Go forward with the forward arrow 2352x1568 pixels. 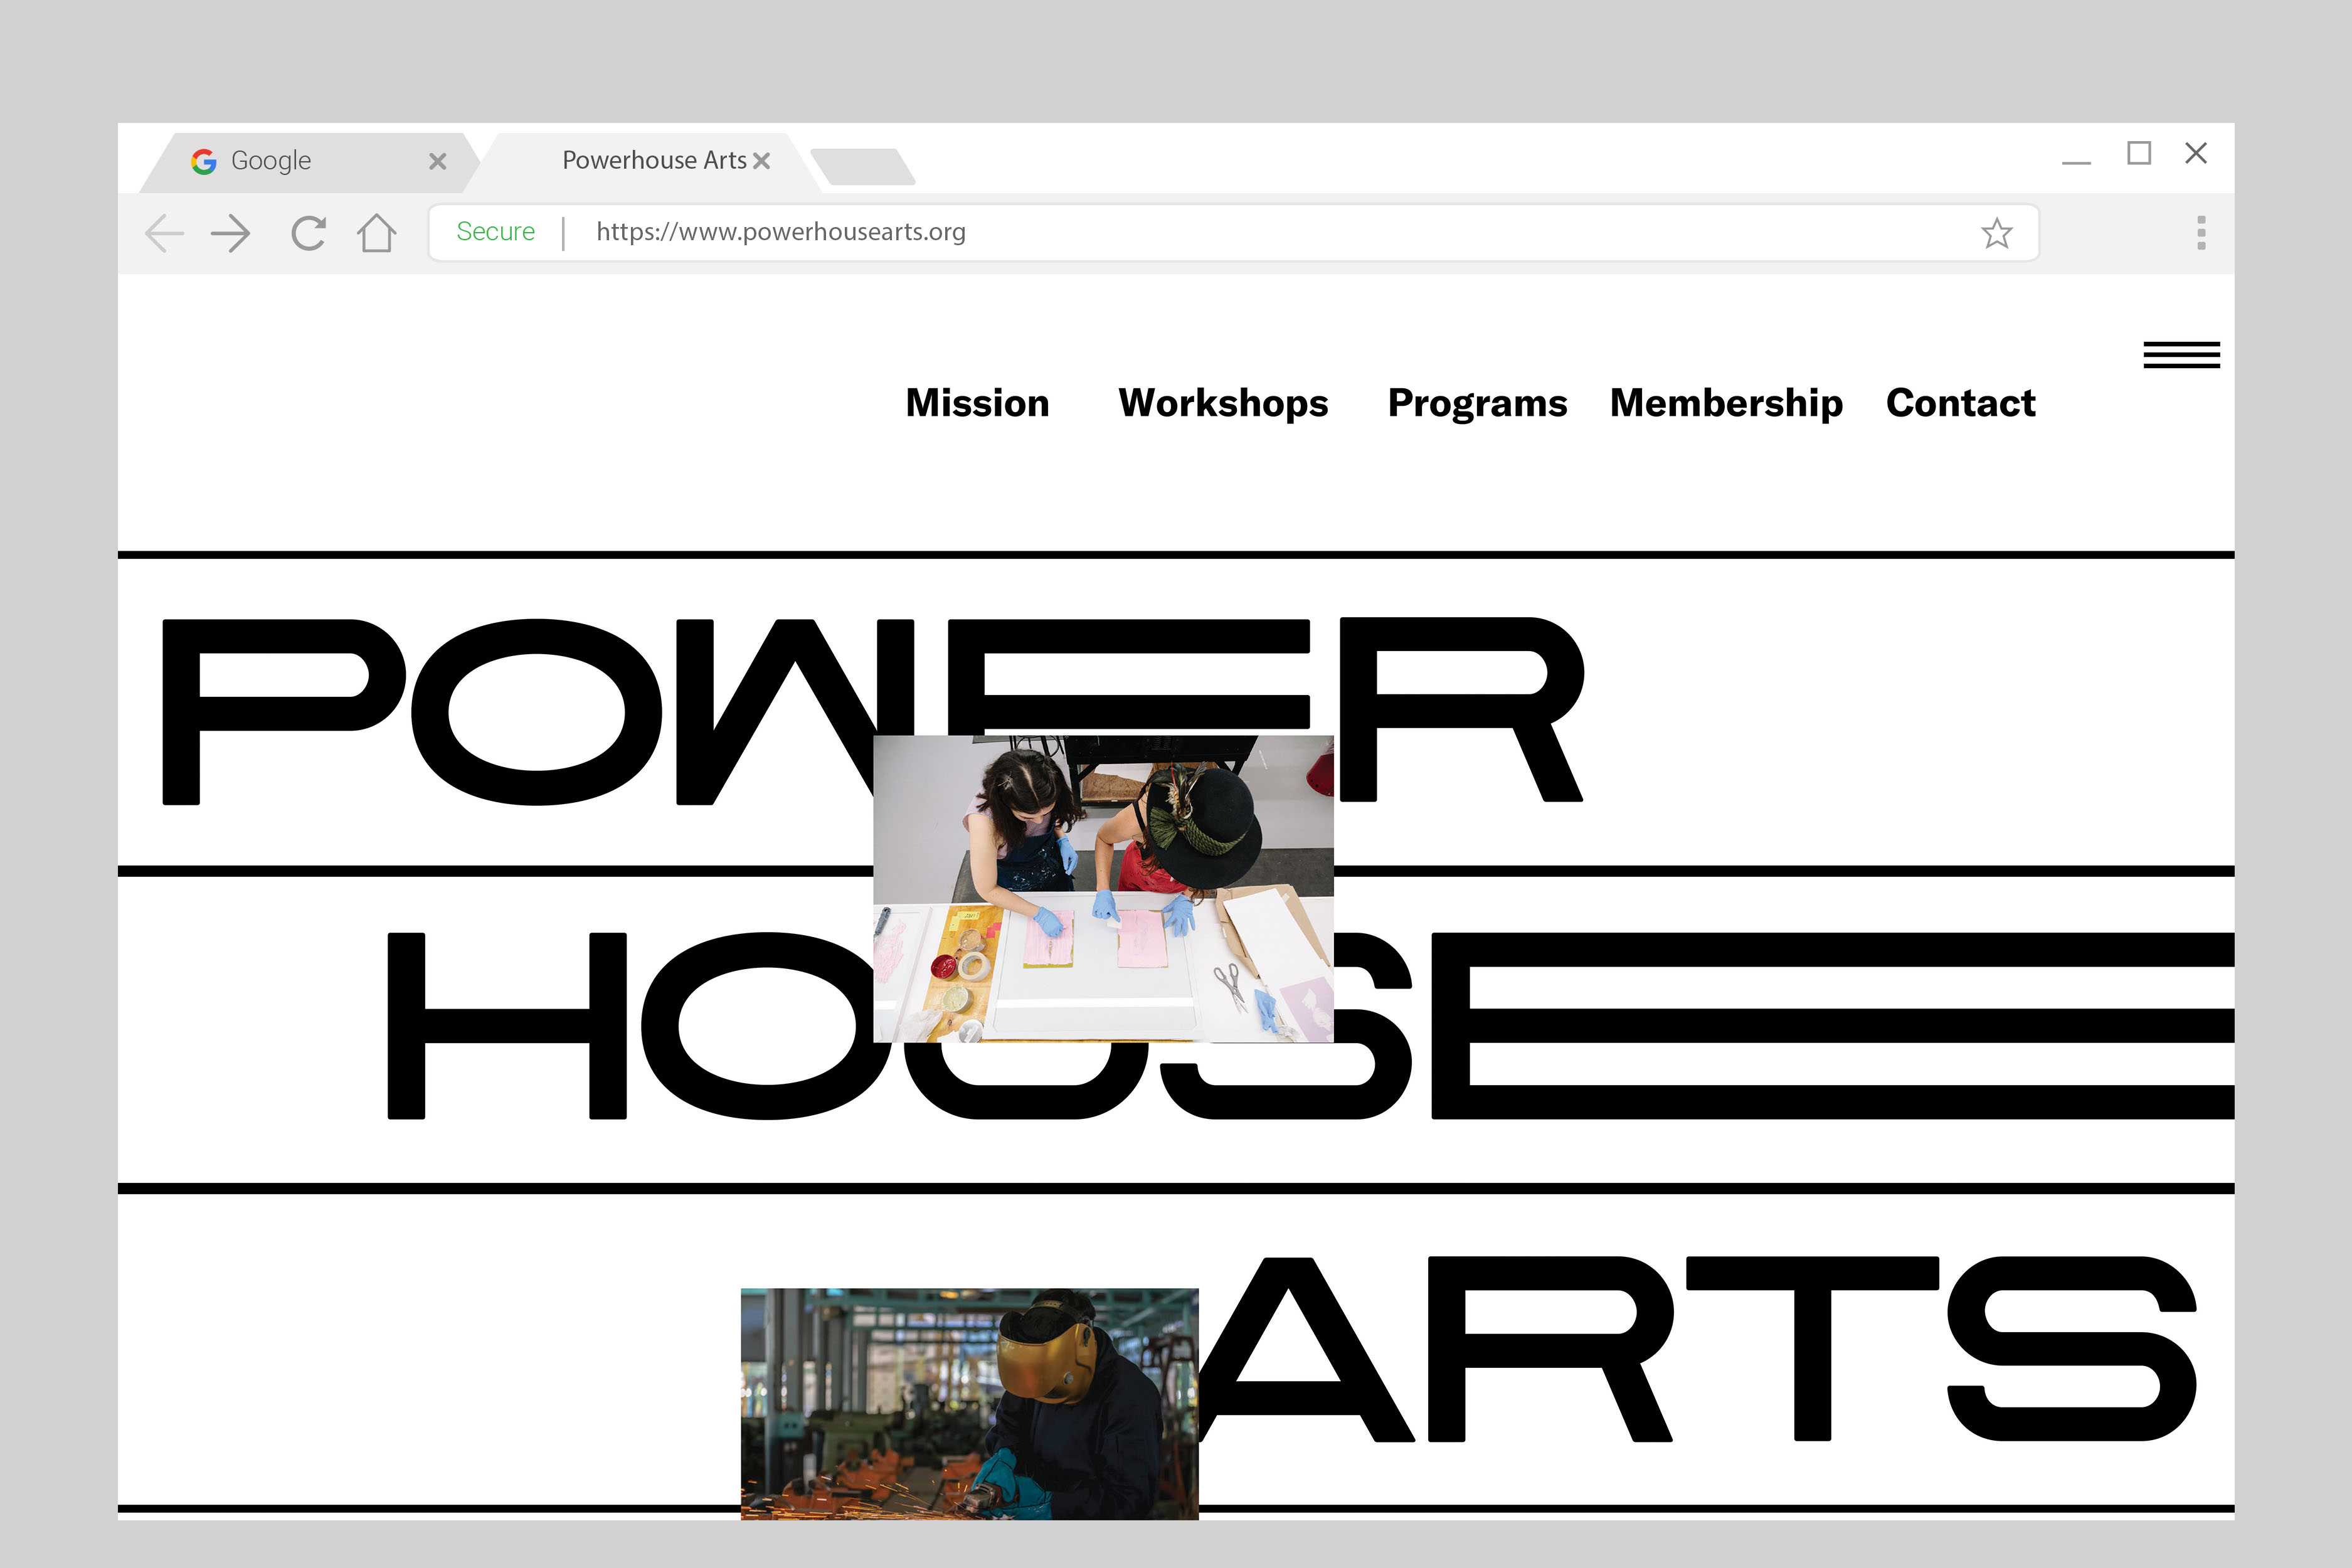tap(231, 233)
